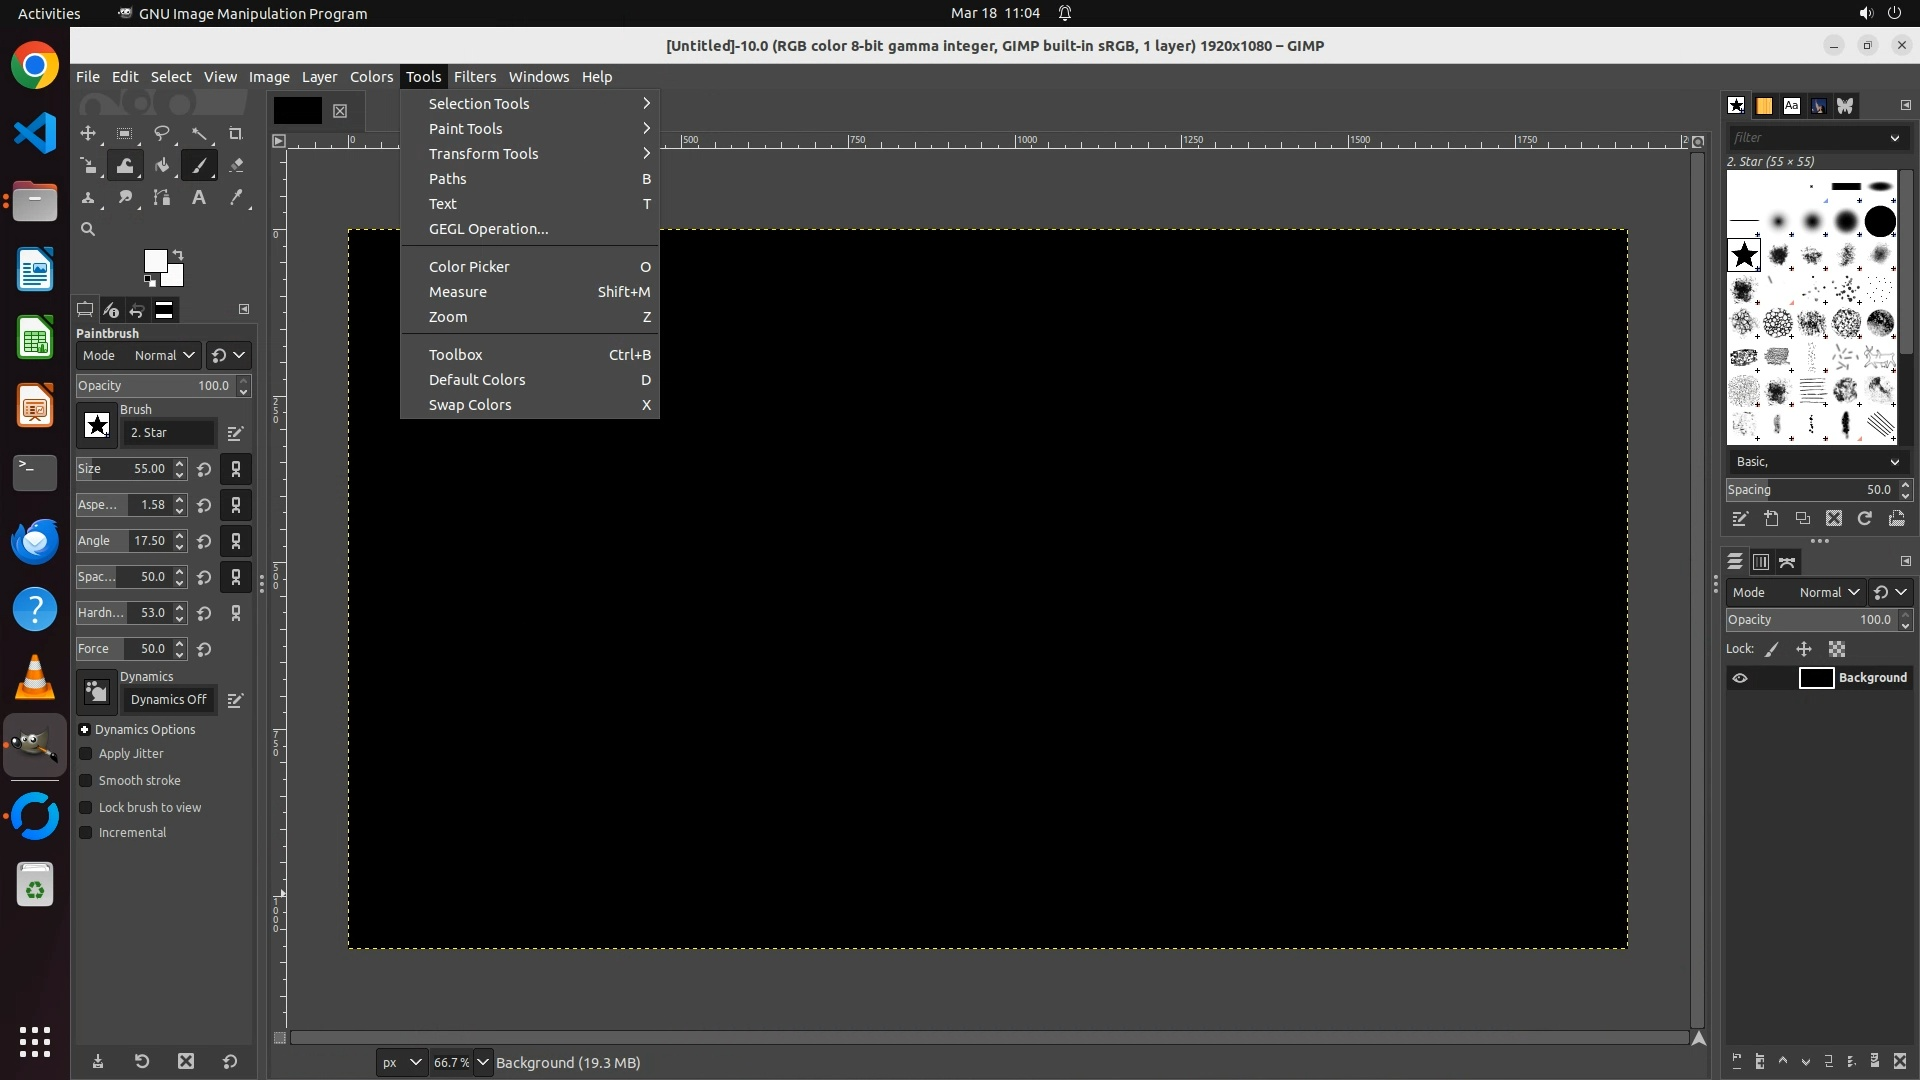Click the foreground color swatch
This screenshot has width=1920, height=1080.
(x=155, y=262)
